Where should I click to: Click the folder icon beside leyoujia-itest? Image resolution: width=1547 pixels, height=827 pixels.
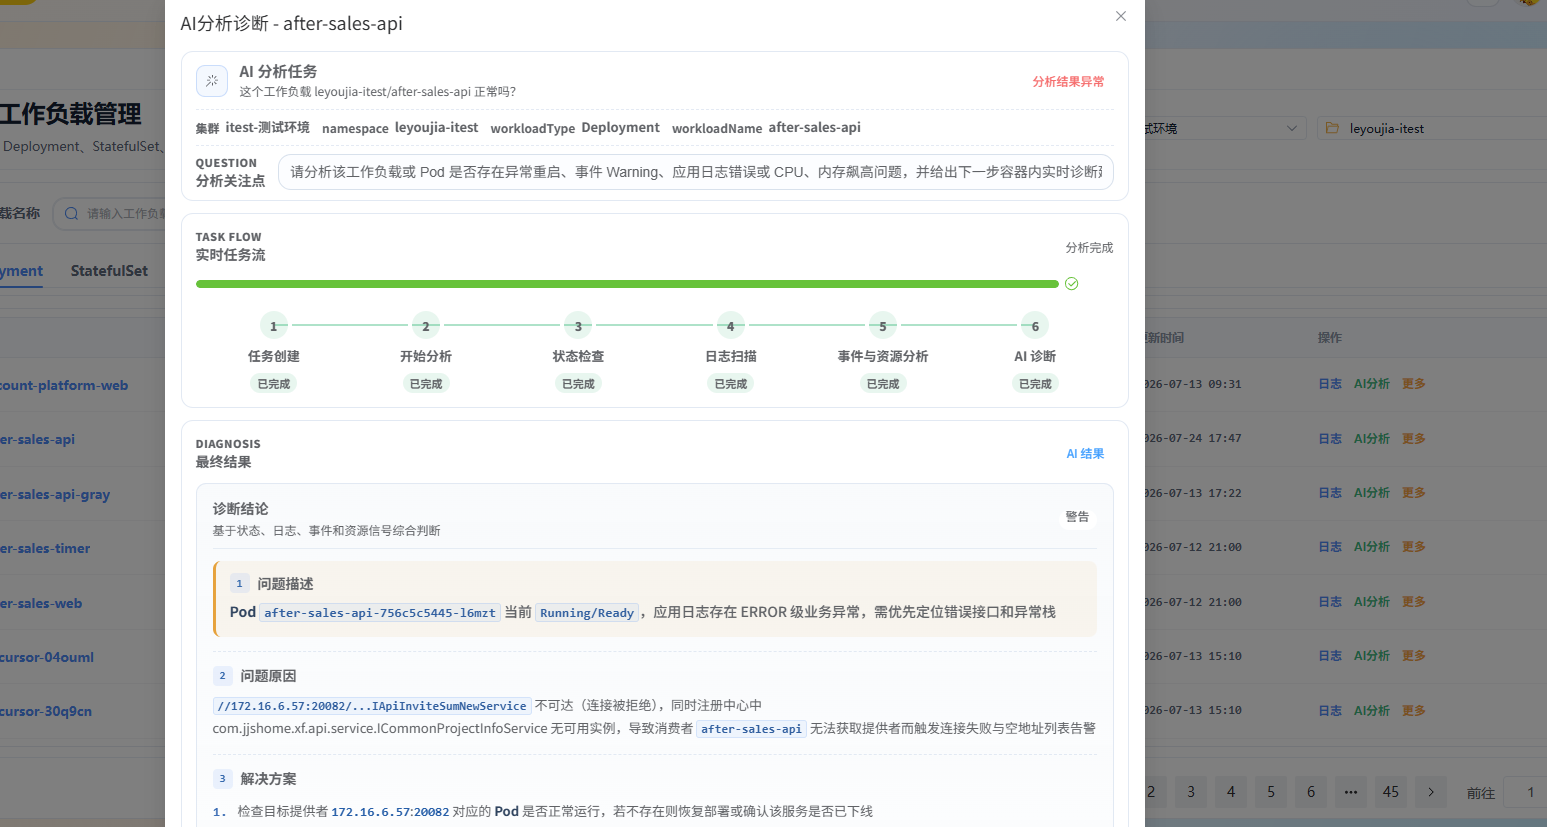(1332, 128)
